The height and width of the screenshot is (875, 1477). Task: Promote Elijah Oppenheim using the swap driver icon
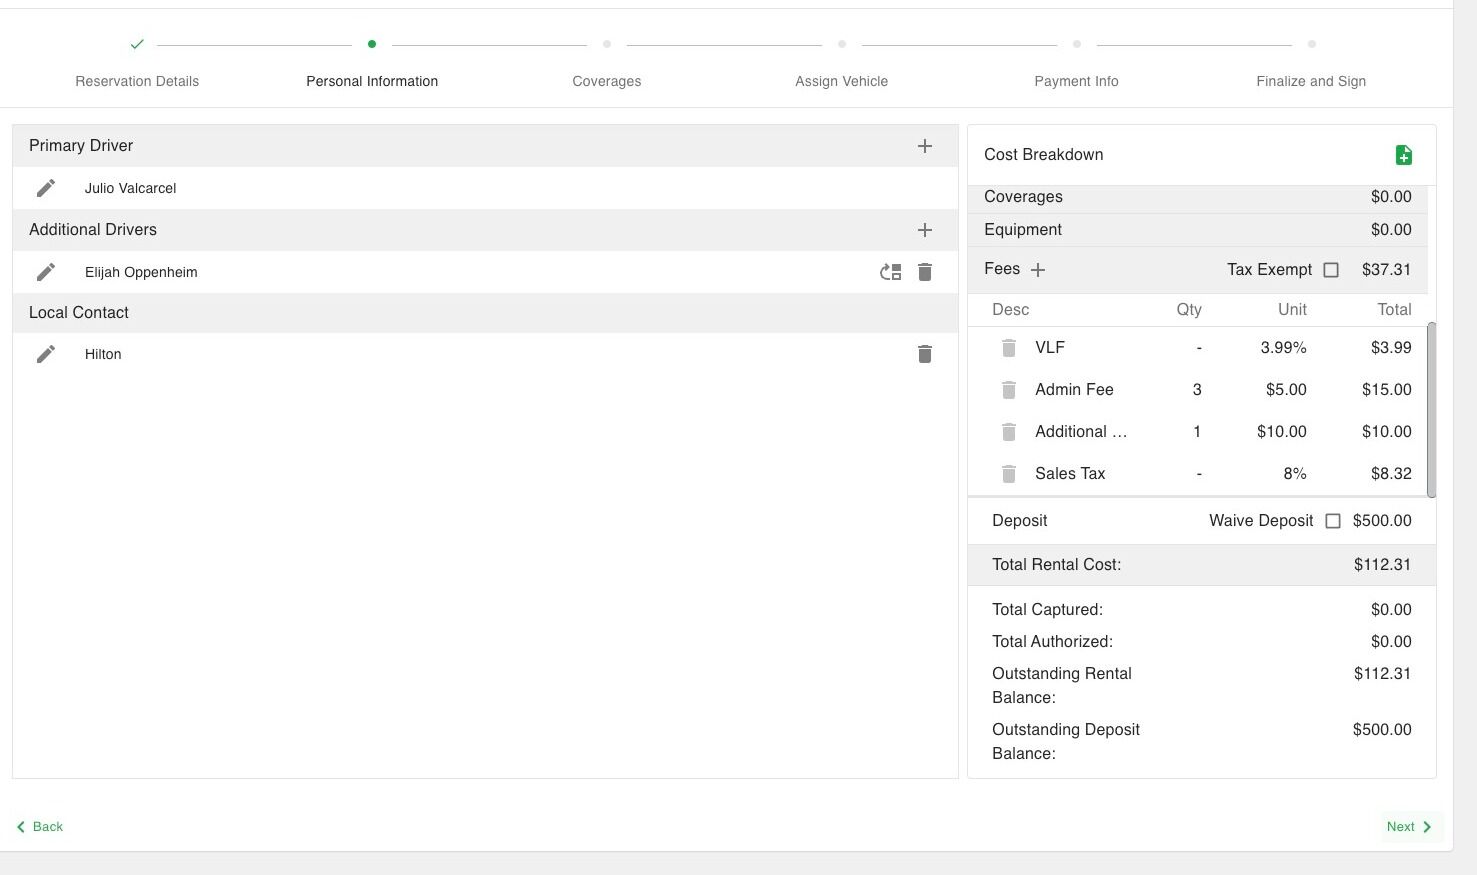pyautogui.click(x=889, y=271)
